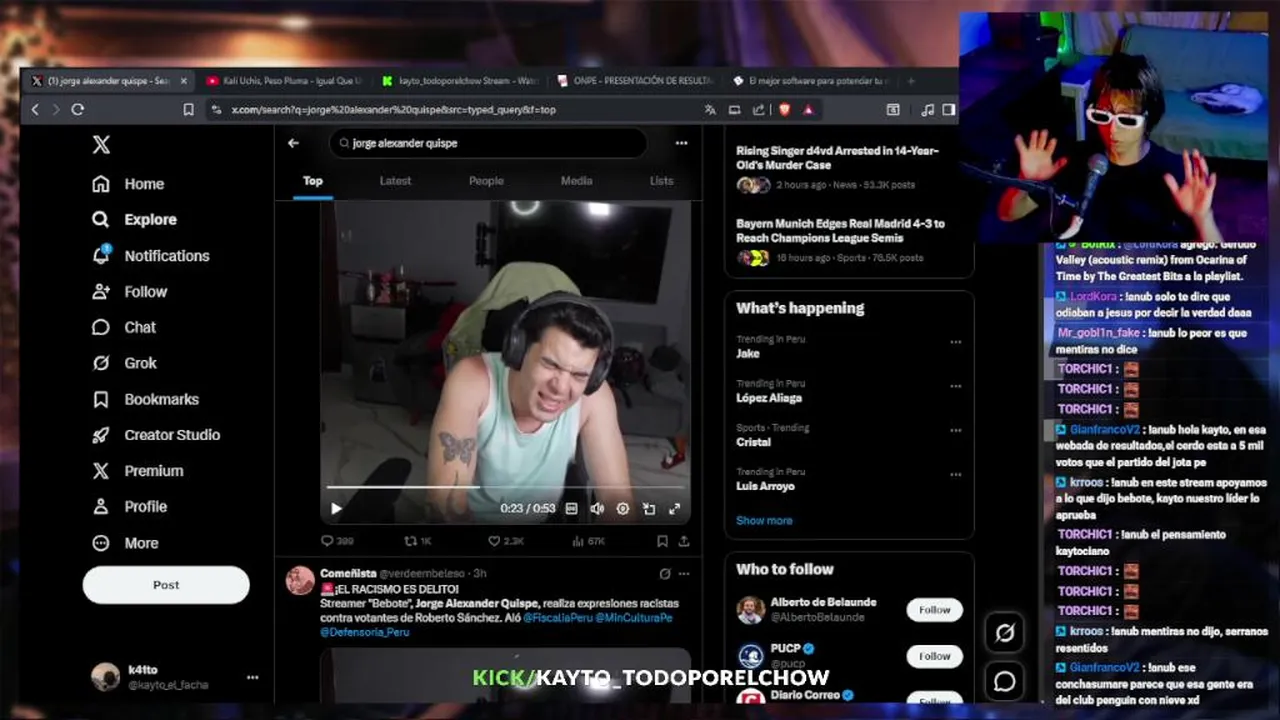The height and width of the screenshot is (720, 1280).
Task: Share the video tweet
Action: (684, 541)
